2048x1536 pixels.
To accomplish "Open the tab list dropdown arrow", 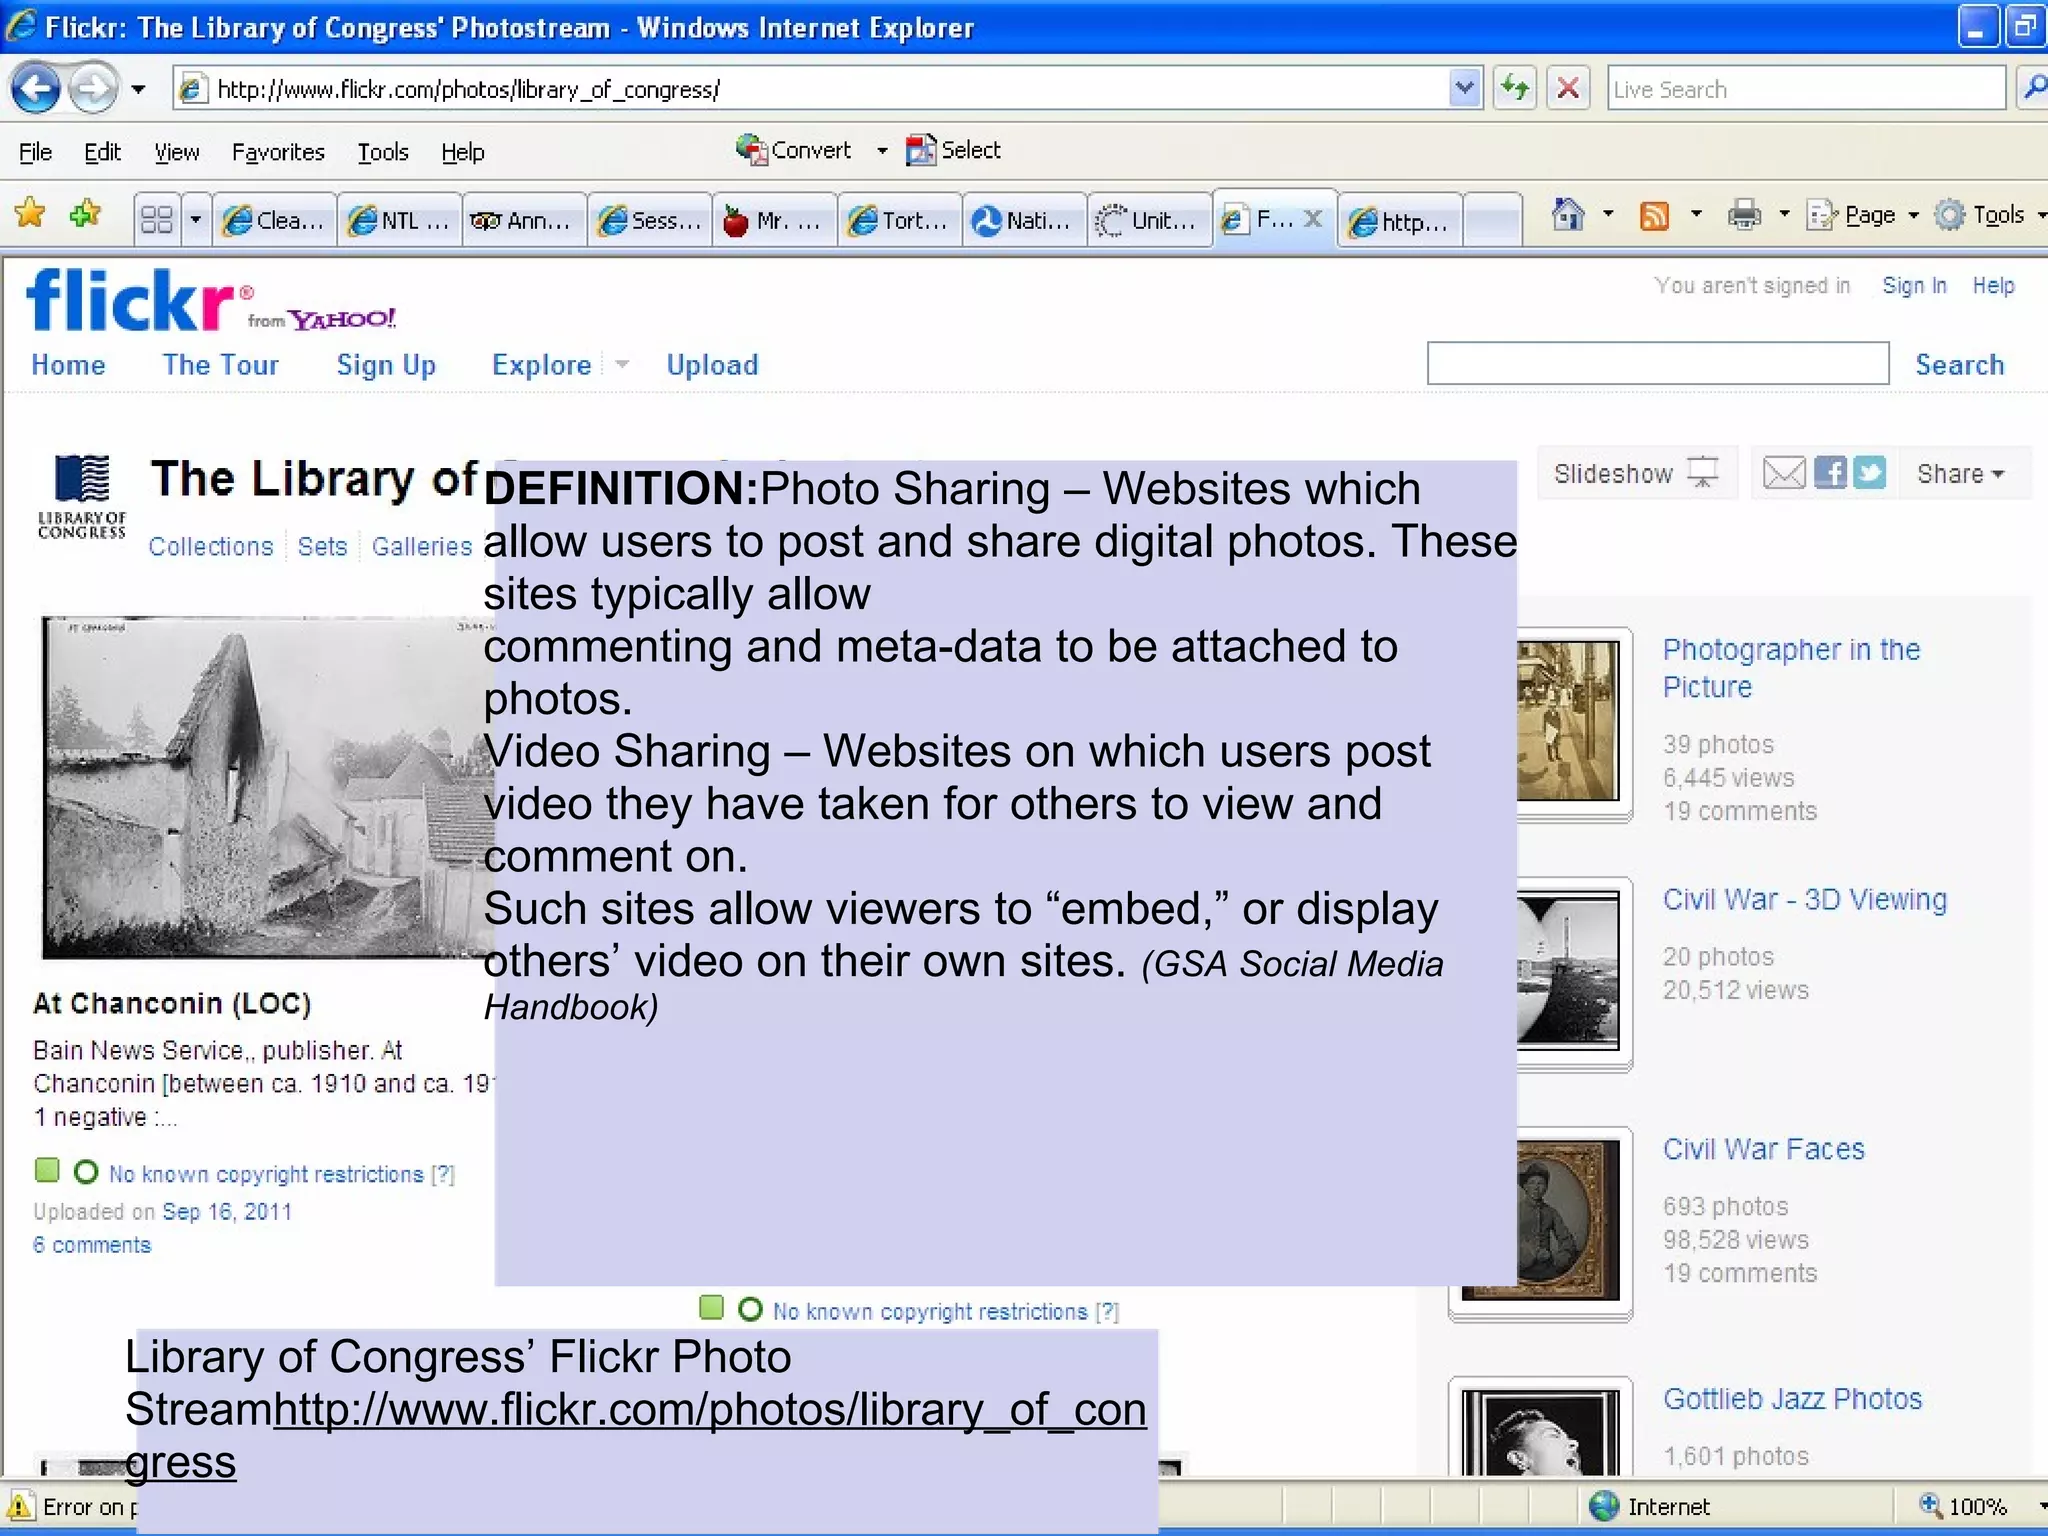I will [x=196, y=219].
